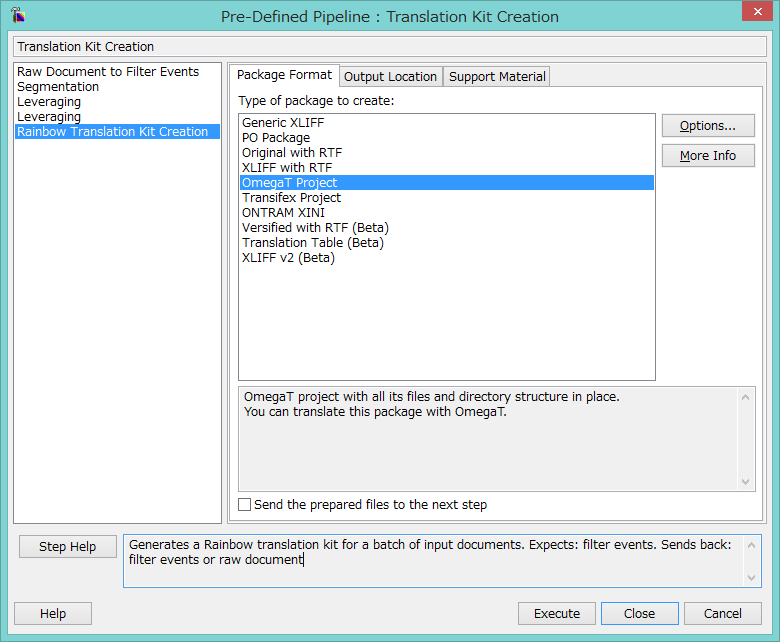Enable Send the prepared files to next step

pos(244,505)
